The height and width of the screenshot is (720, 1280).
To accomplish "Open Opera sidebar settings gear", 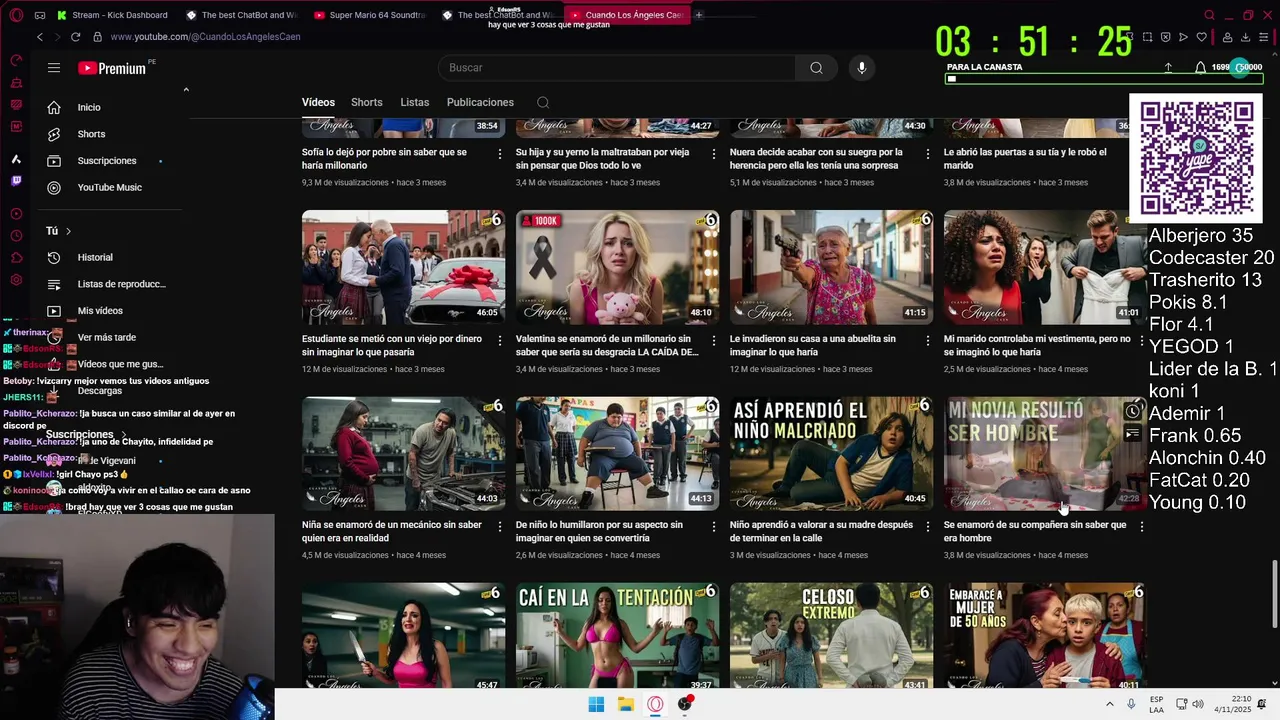I will [16, 282].
